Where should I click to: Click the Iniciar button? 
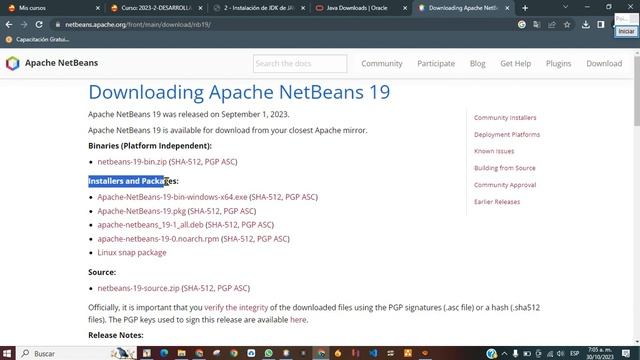coord(626,31)
